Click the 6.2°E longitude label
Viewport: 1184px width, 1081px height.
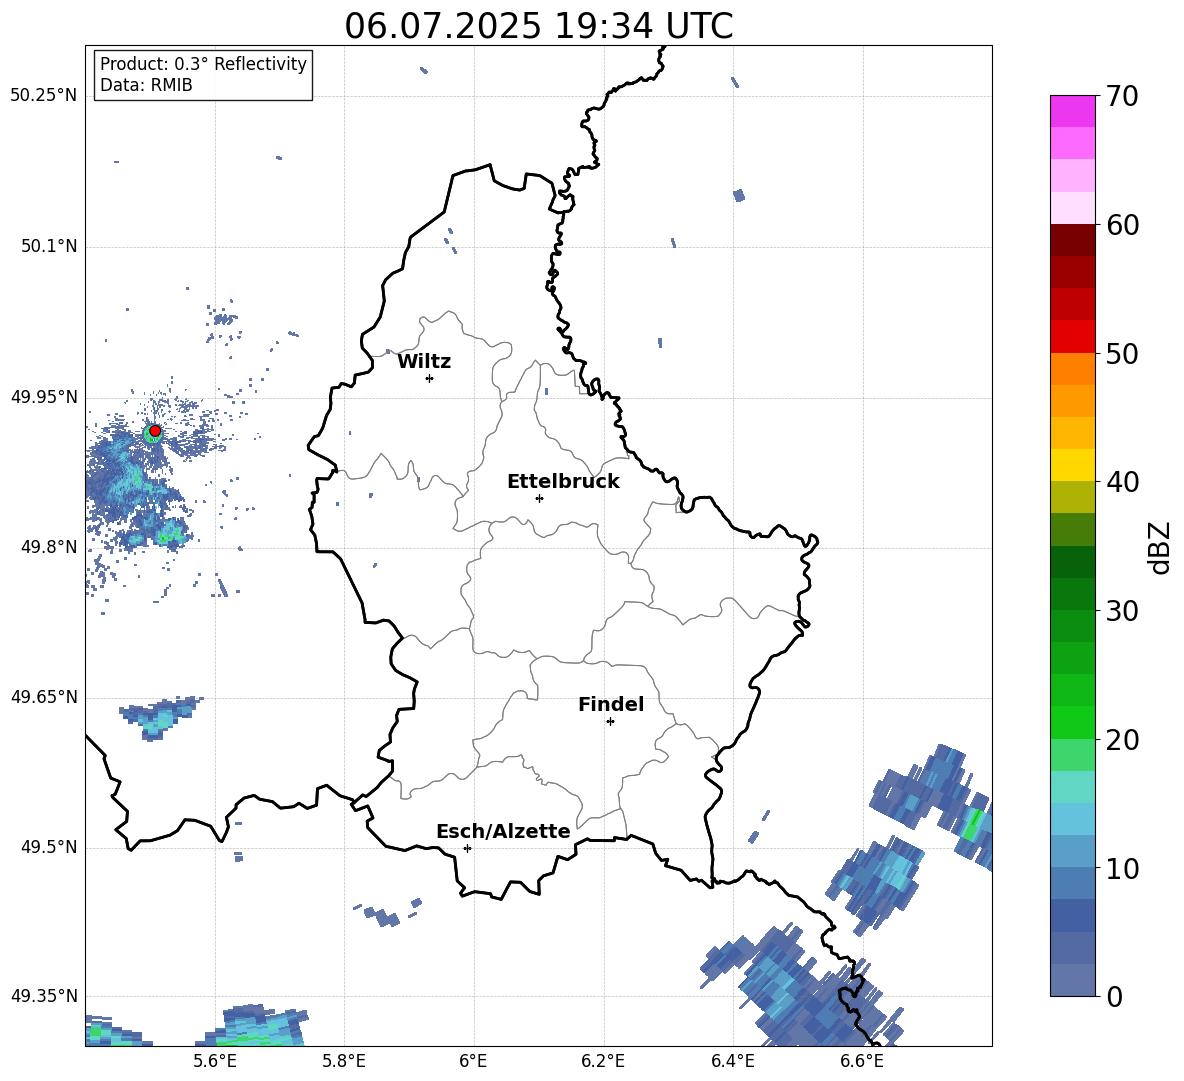tap(603, 1061)
